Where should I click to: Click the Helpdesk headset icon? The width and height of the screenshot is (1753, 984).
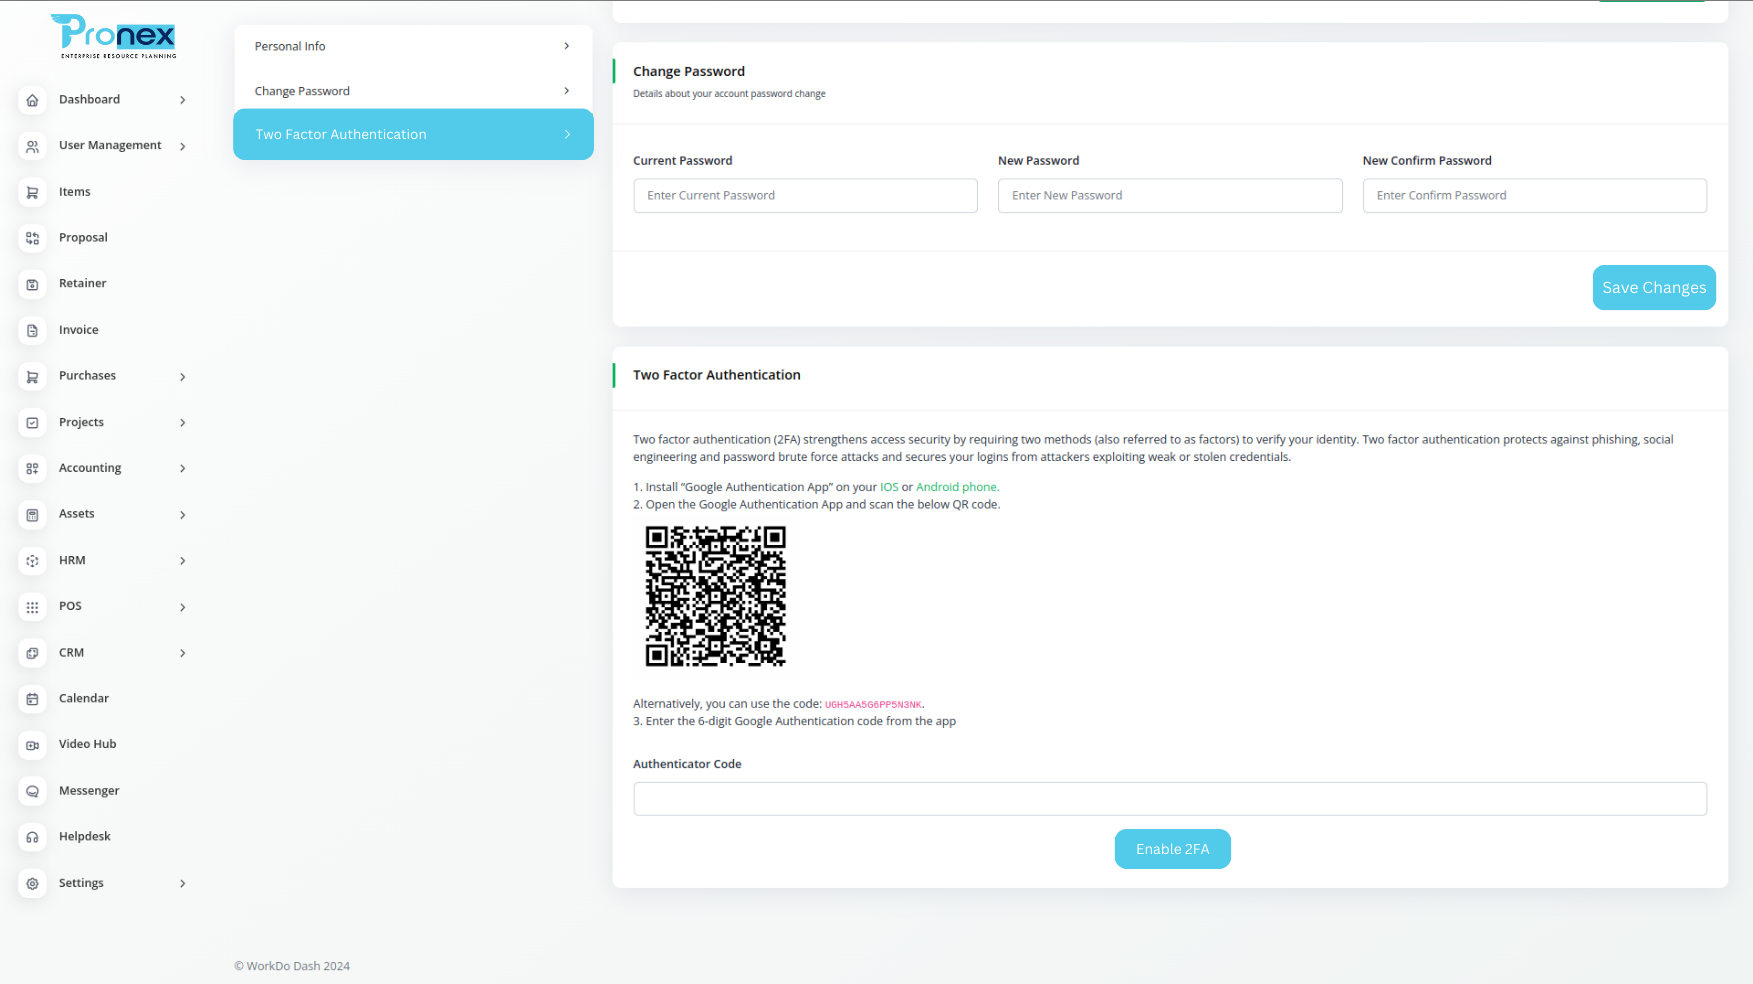pos(32,837)
